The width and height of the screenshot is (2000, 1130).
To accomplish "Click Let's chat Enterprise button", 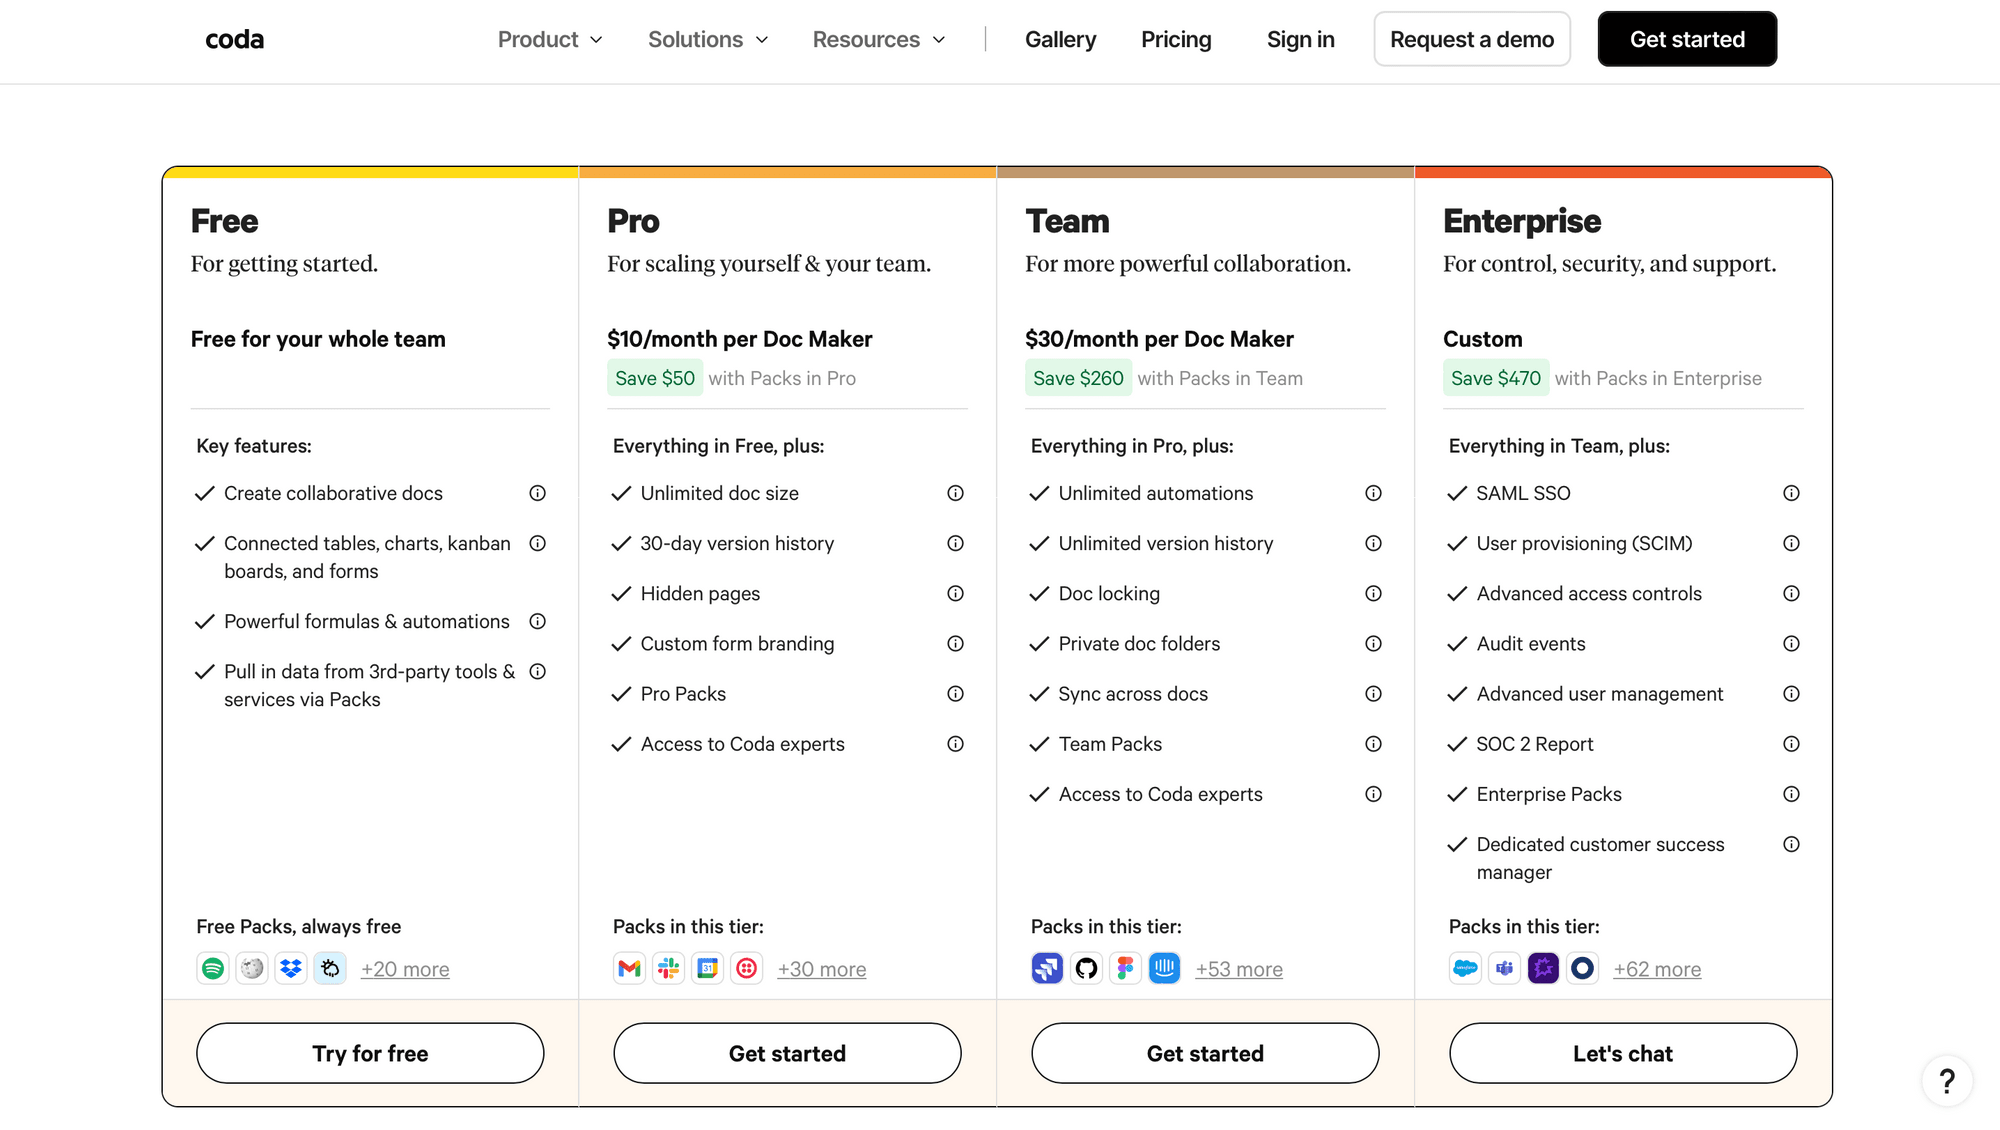I will 1623,1053.
